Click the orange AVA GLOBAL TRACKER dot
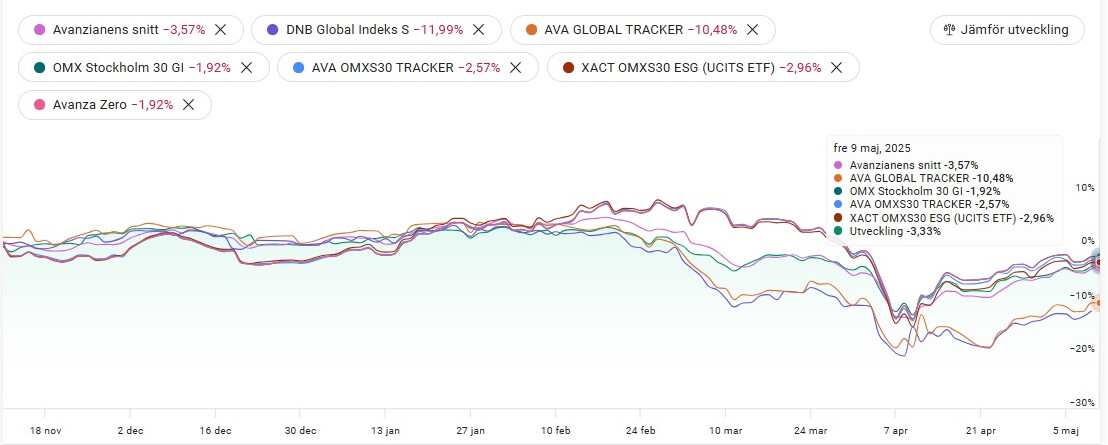The height and width of the screenshot is (445, 1108). pos(530,30)
